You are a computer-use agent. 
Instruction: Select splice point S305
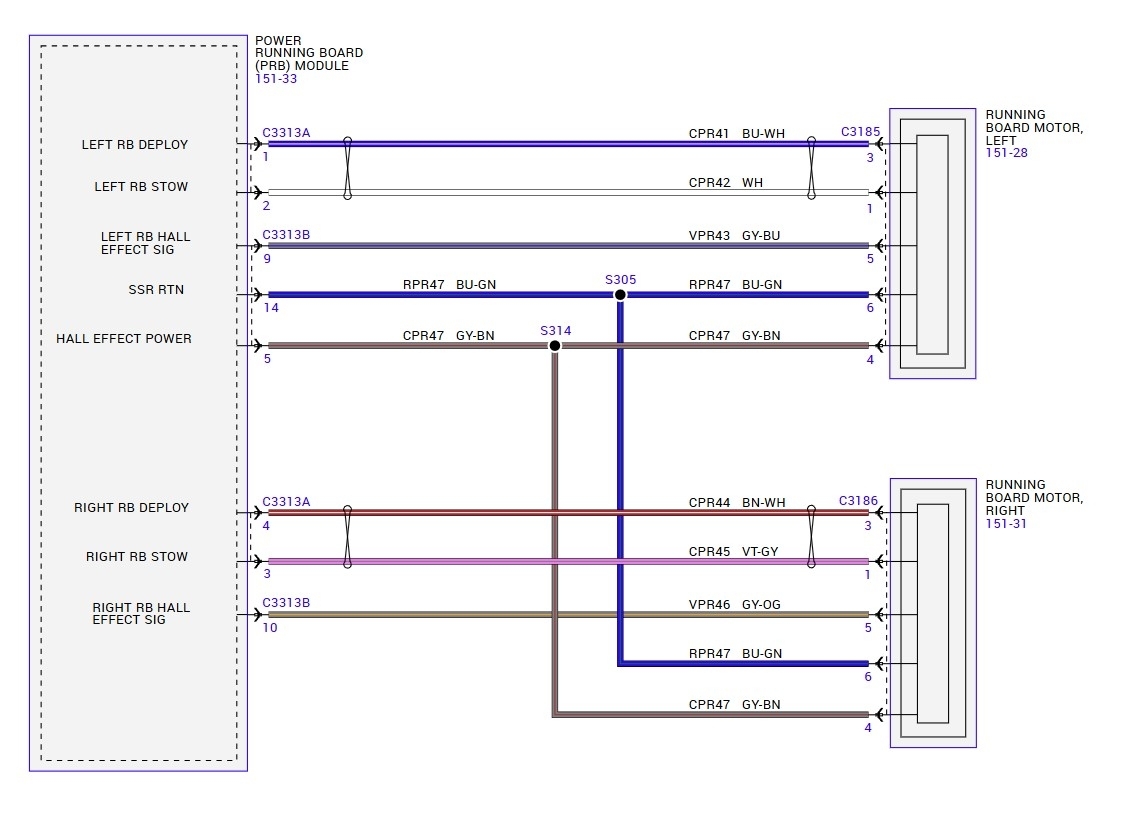coord(620,295)
